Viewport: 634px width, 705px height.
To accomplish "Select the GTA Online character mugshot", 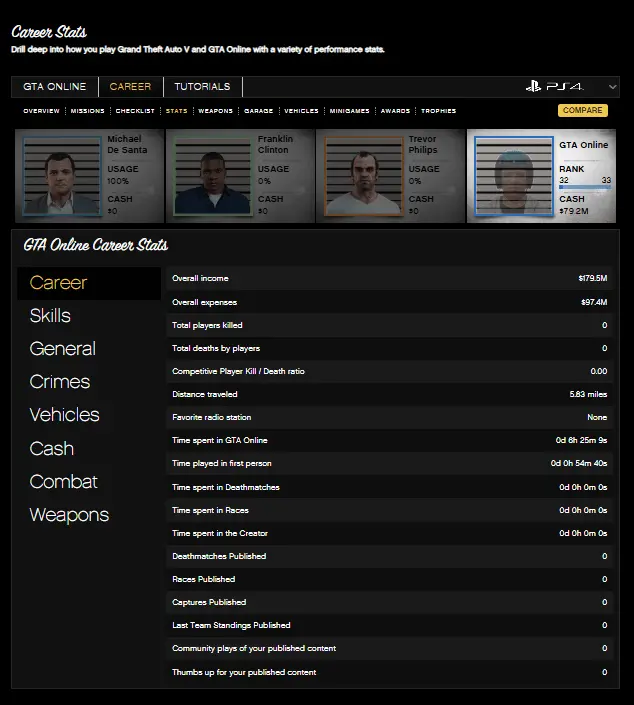I will point(514,176).
